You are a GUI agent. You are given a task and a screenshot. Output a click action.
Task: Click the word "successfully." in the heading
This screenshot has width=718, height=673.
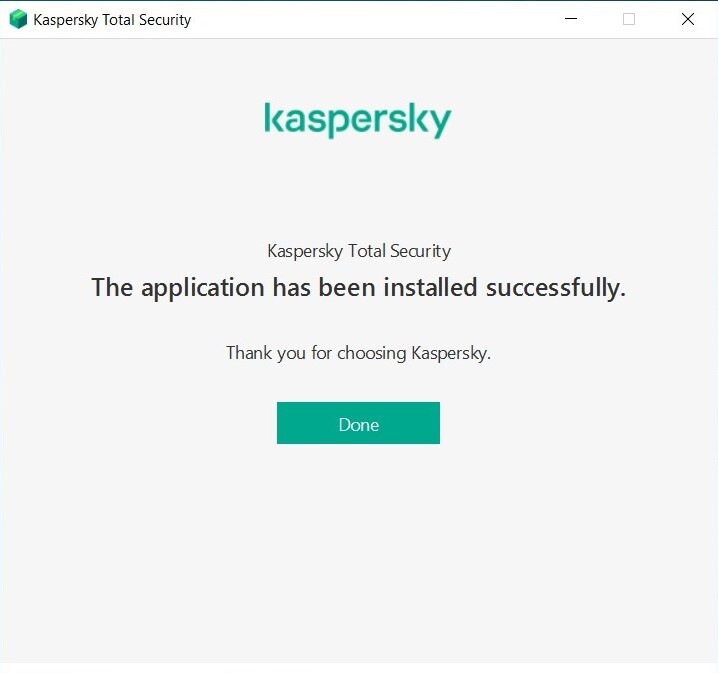(x=556, y=288)
